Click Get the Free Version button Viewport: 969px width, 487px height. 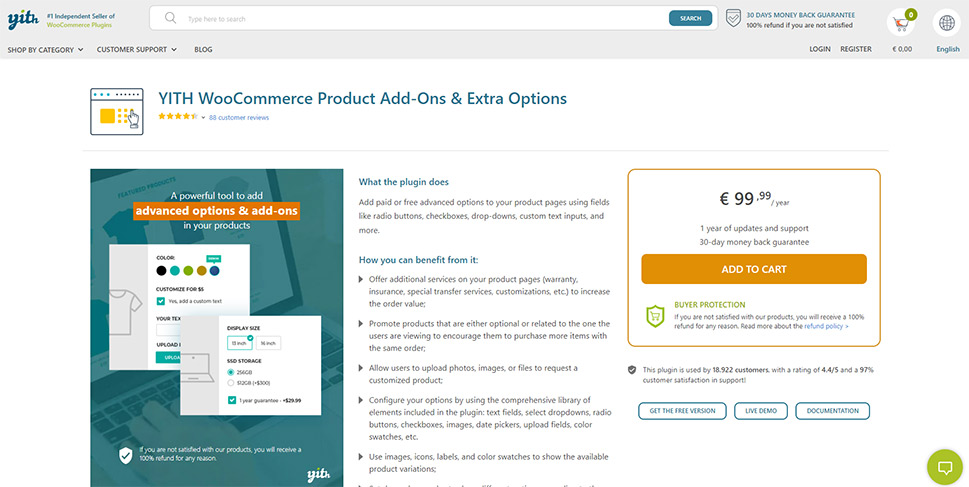(682, 411)
